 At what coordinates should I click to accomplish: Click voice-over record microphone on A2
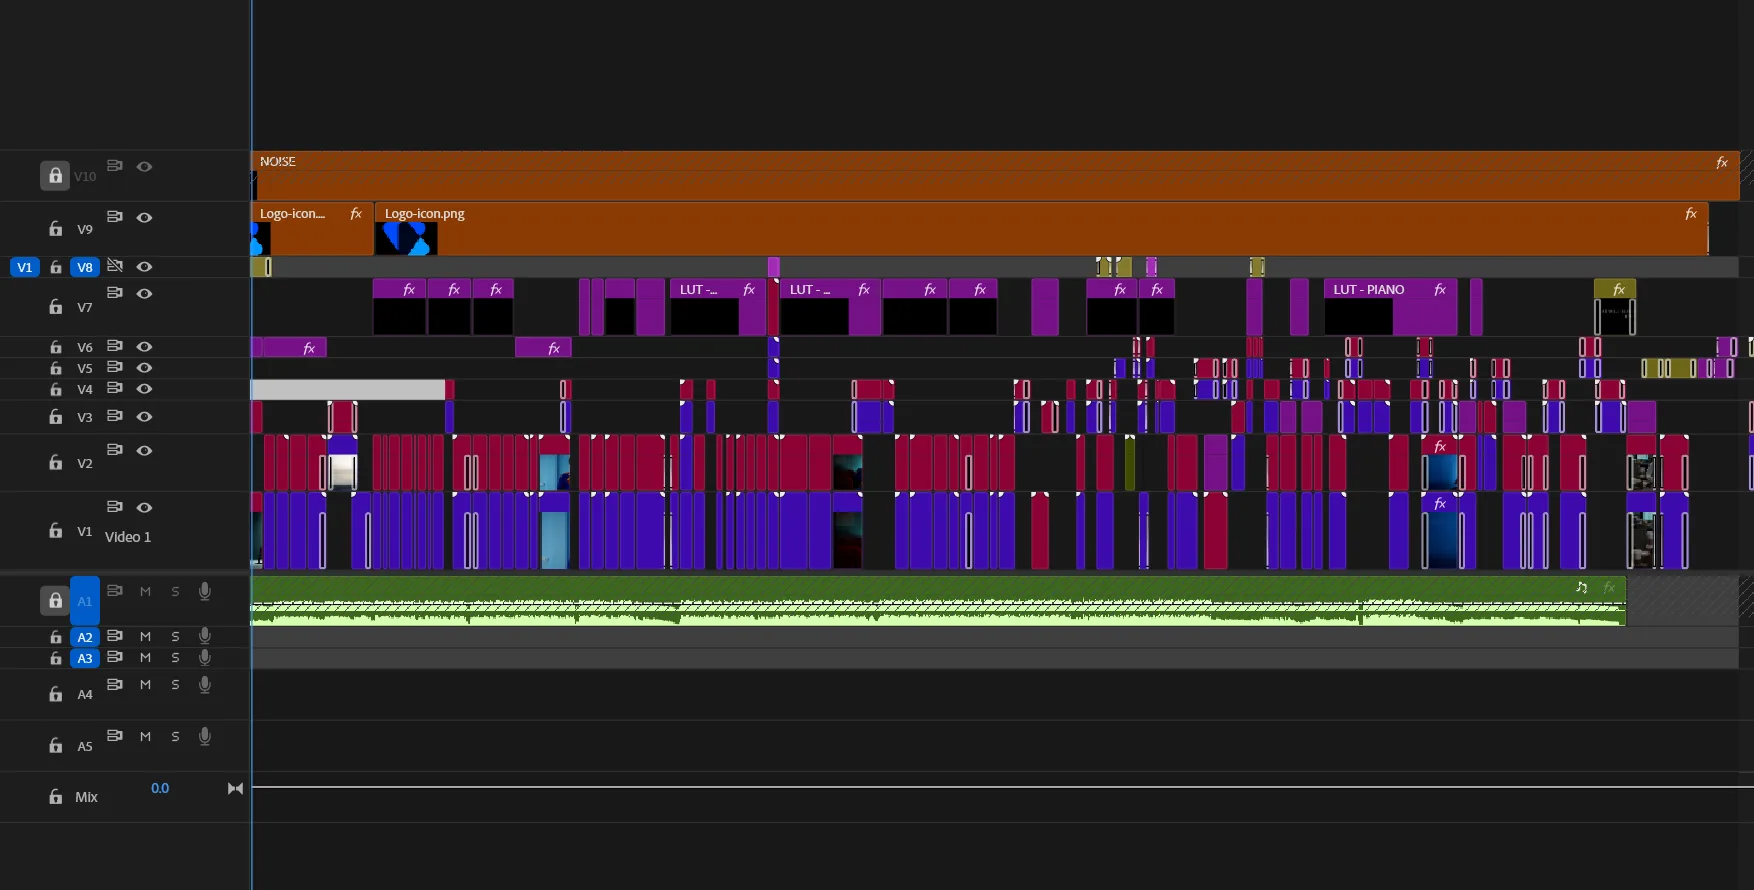tap(205, 636)
